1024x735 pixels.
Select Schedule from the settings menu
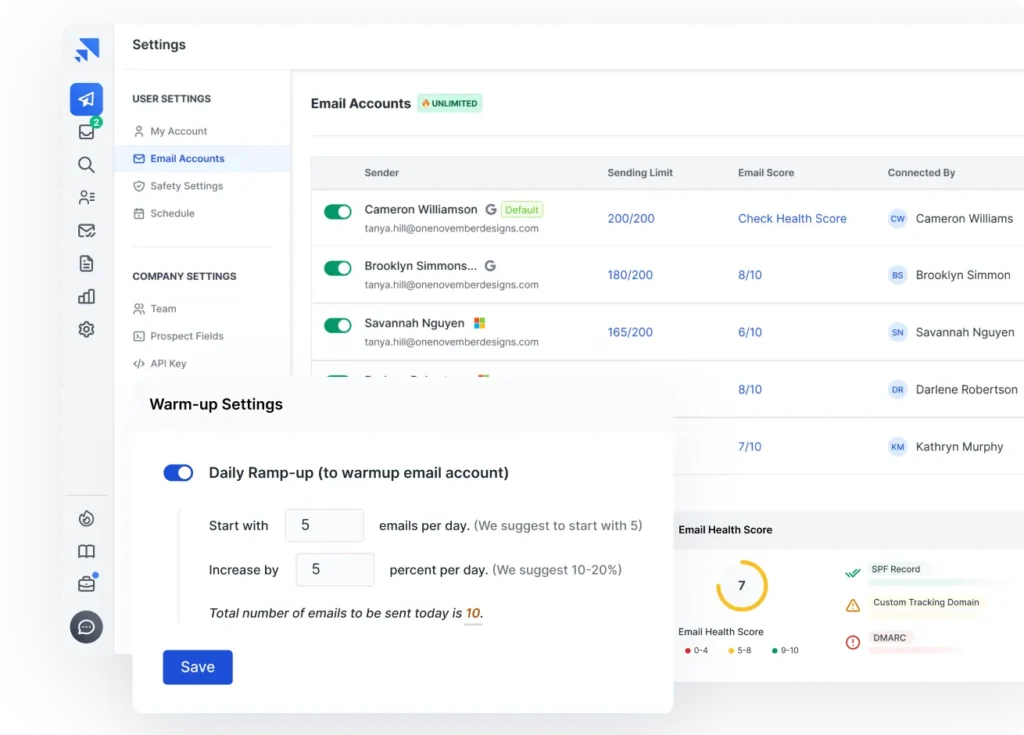click(172, 213)
